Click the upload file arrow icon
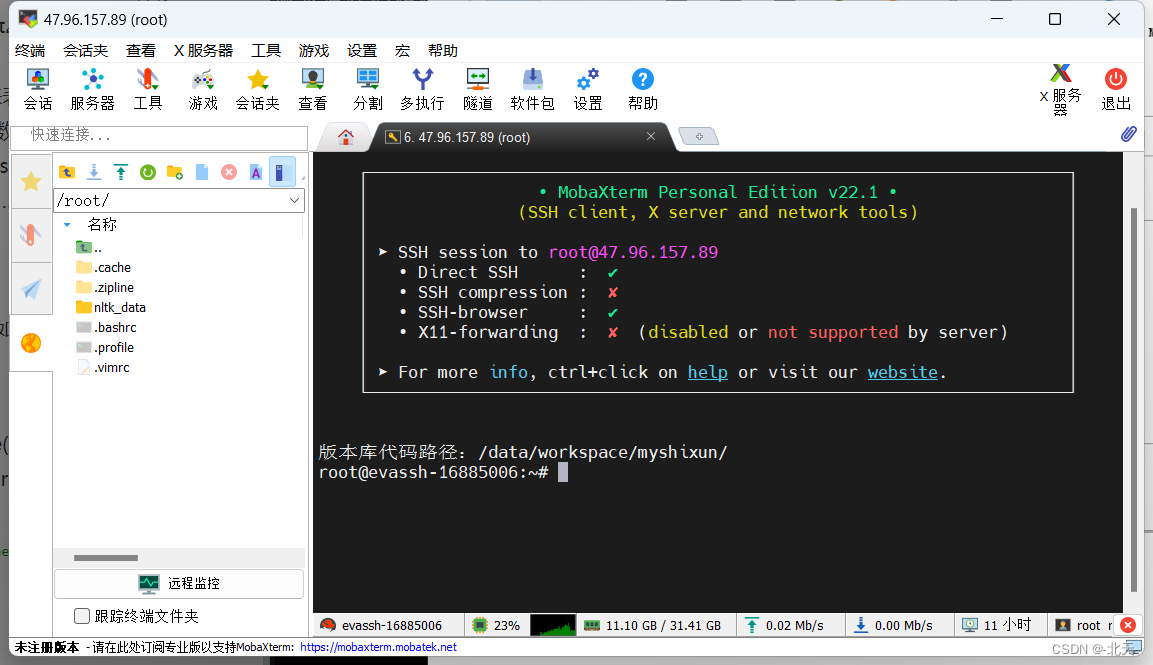This screenshot has width=1153, height=665. tap(121, 172)
